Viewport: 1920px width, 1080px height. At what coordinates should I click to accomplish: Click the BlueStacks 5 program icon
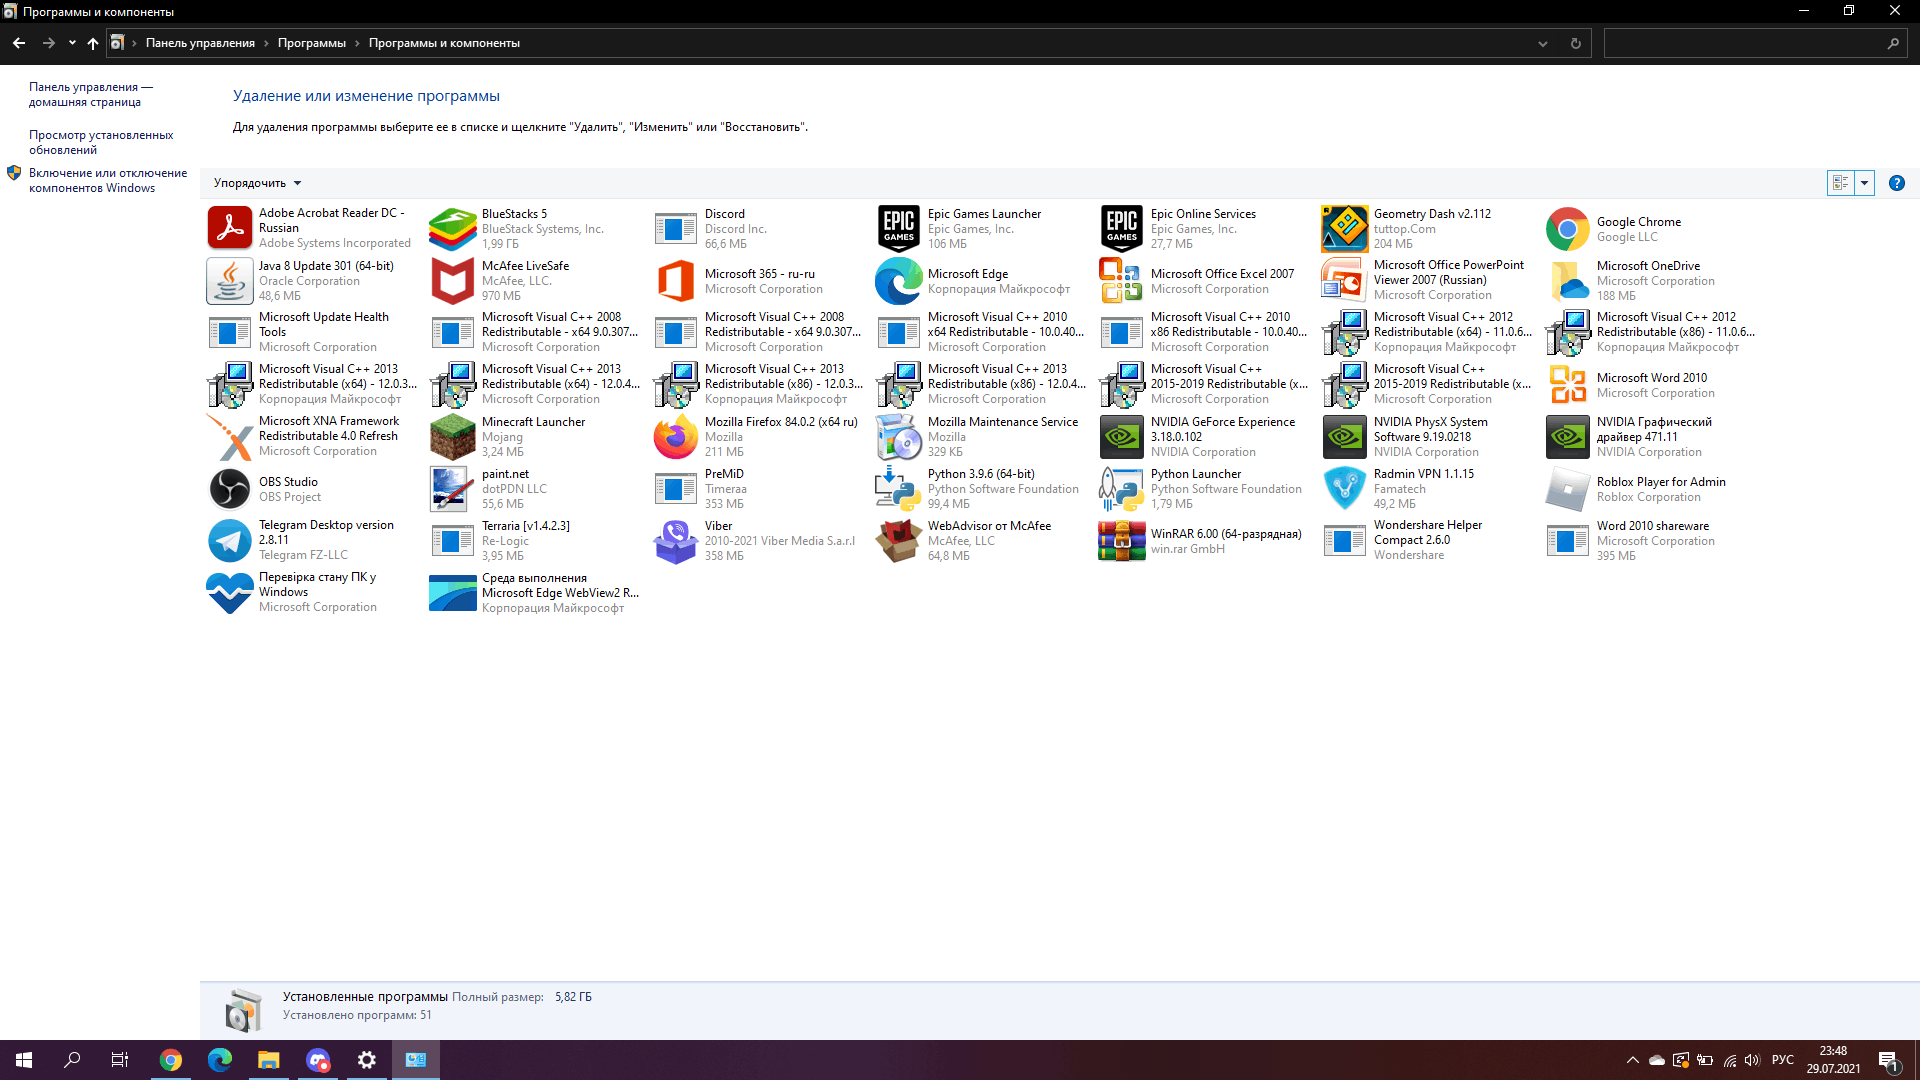[452, 229]
